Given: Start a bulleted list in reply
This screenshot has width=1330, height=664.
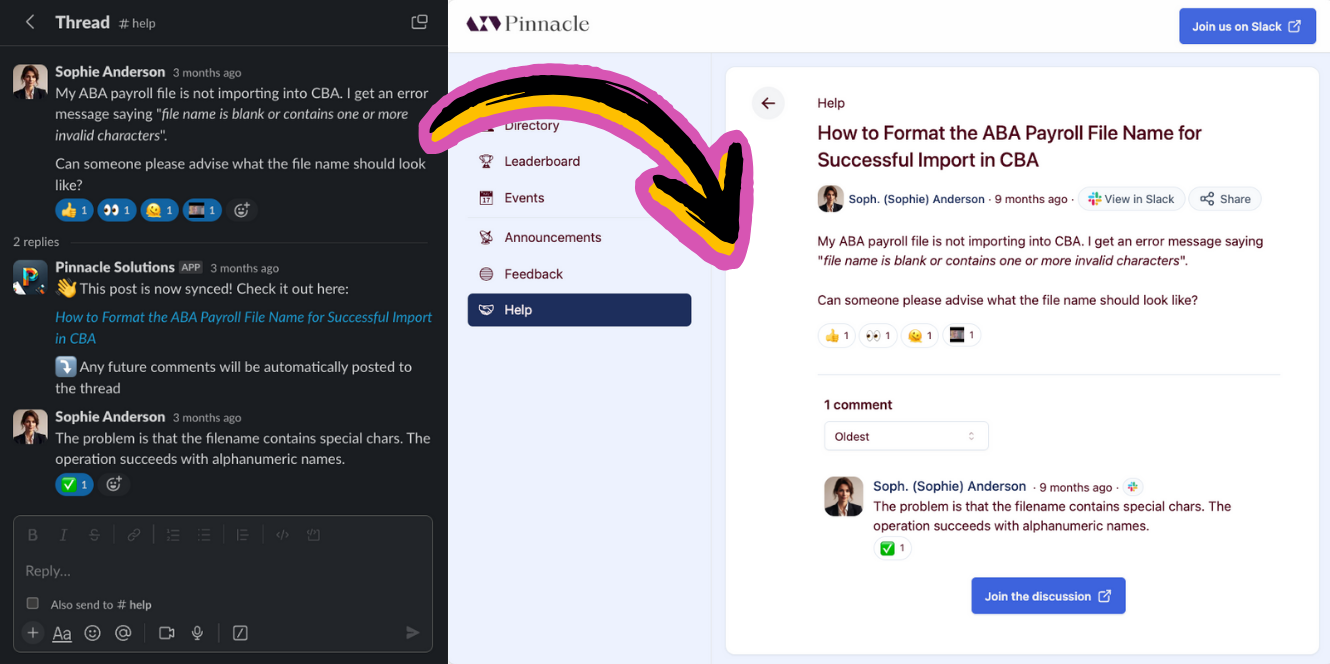Looking at the screenshot, I should pos(204,535).
